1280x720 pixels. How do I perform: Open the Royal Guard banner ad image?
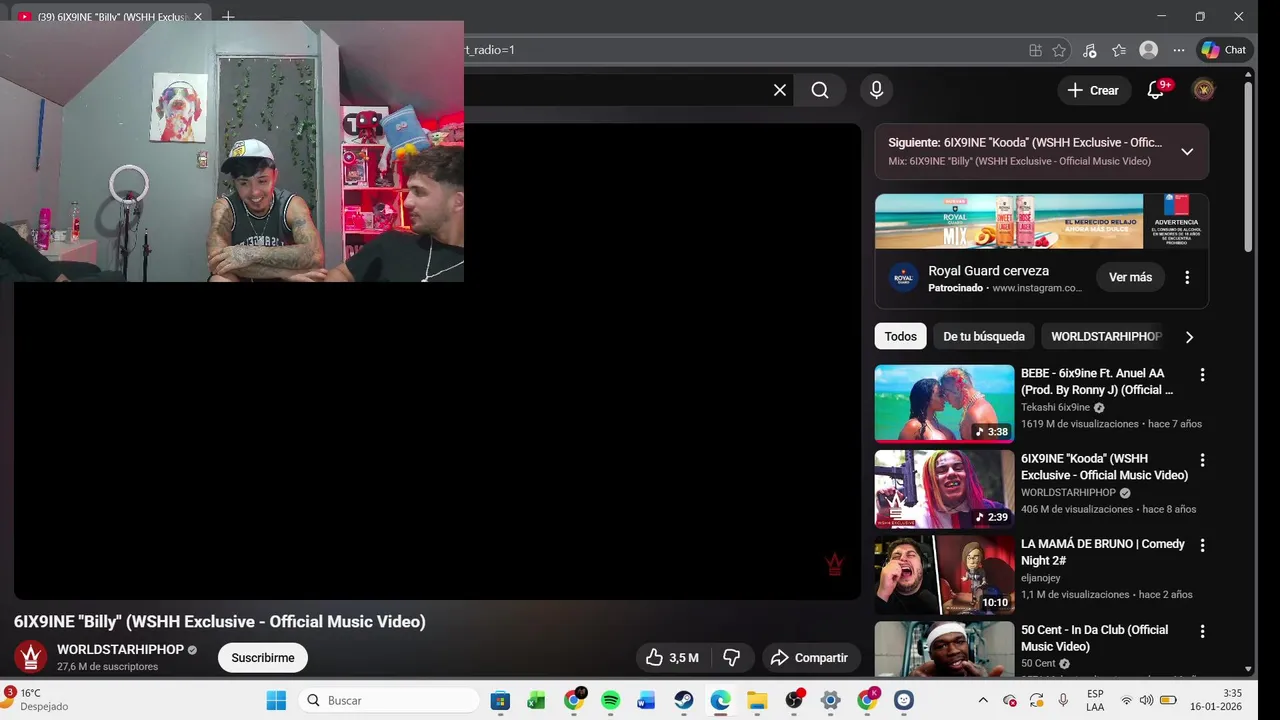pos(1041,221)
